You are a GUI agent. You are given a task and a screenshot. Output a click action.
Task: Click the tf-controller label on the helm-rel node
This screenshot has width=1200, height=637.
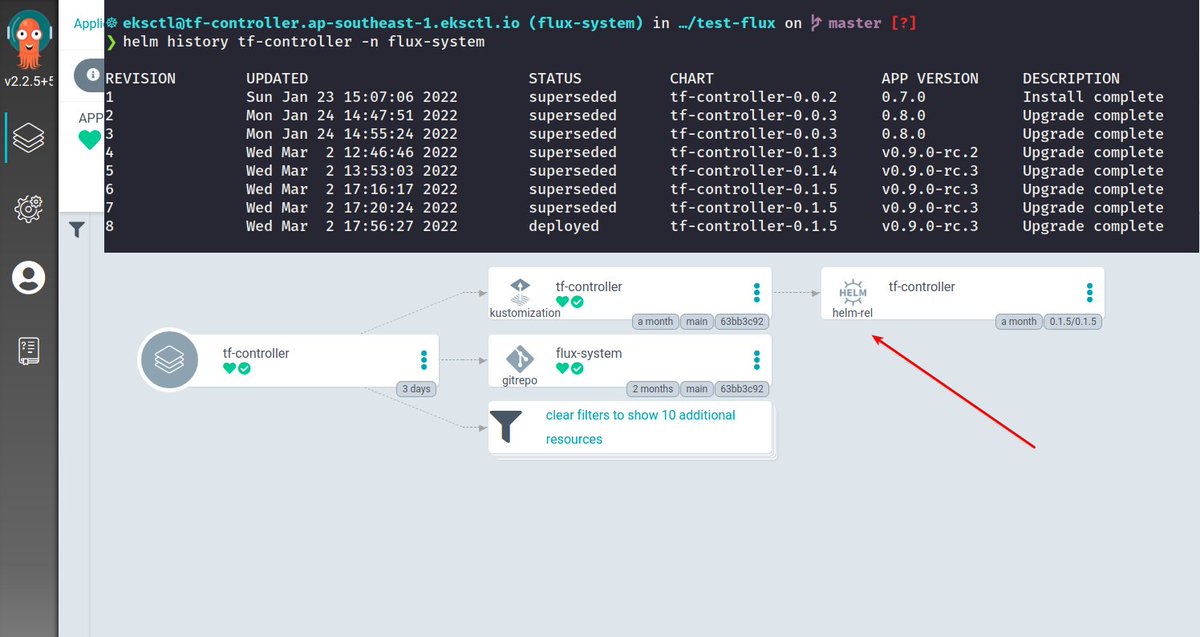(922, 287)
